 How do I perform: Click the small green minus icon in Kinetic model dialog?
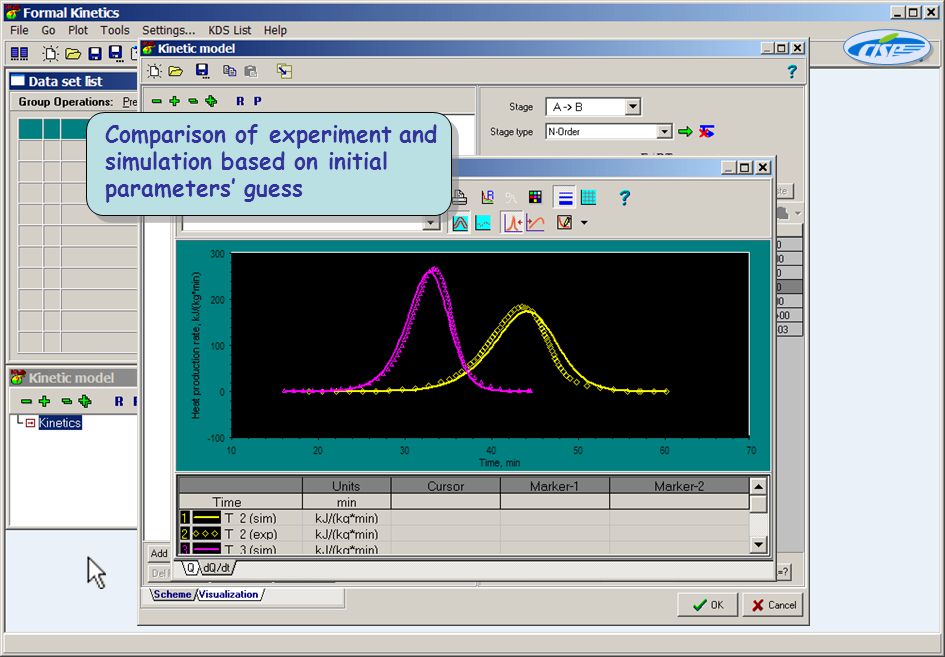coord(157,101)
